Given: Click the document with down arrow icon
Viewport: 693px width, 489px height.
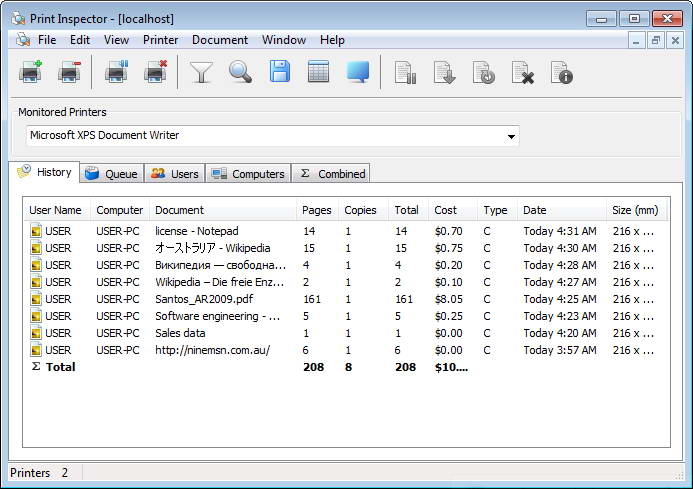Looking at the screenshot, I should pos(445,73).
